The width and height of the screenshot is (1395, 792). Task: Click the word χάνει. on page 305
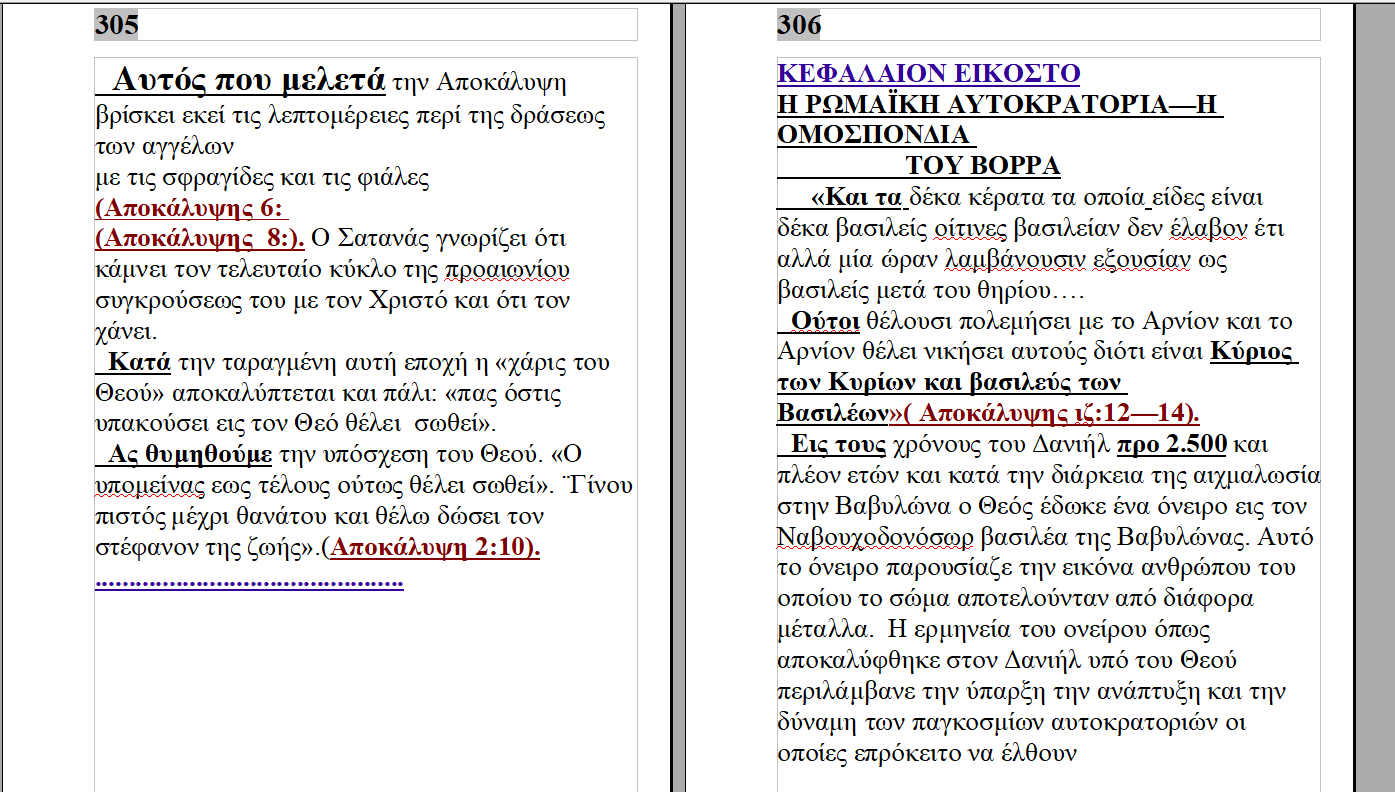(127, 332)
